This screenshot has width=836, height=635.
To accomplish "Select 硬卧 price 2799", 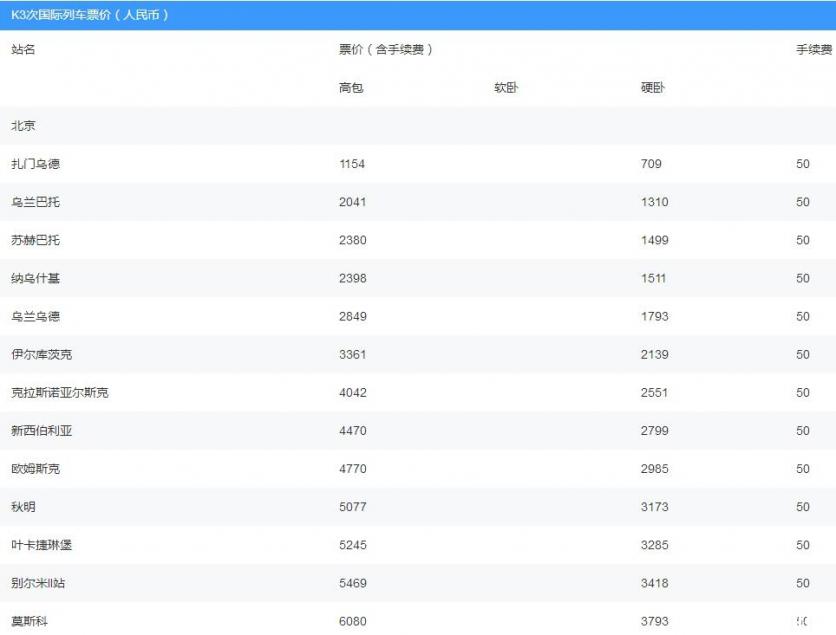I will coord(654,431).
